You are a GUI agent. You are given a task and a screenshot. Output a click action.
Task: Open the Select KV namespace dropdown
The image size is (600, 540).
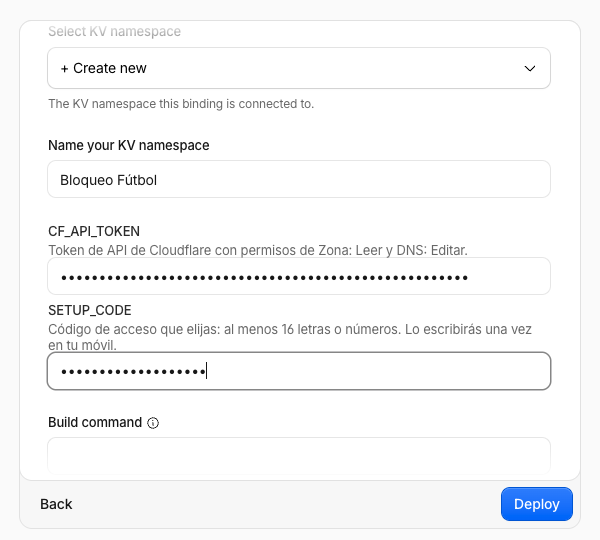[x=299, y=68]
